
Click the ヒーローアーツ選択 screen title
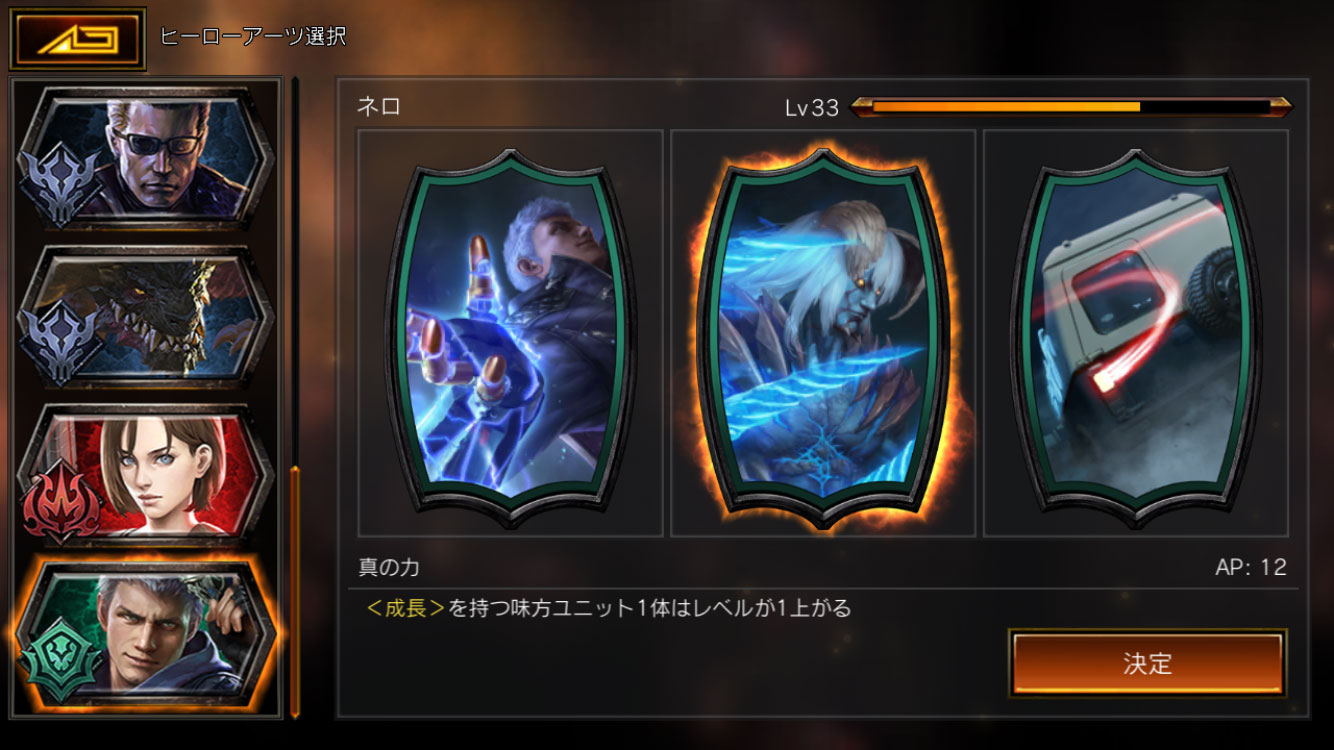pos(253,37)
